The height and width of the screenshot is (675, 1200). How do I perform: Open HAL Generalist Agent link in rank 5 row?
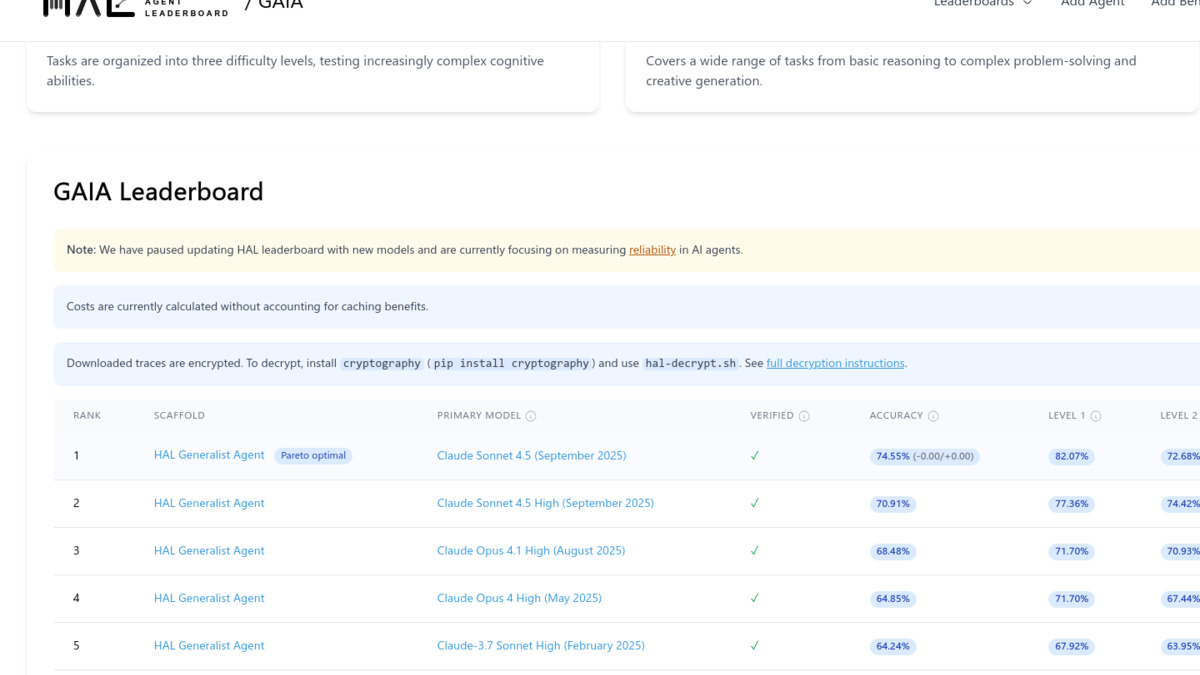(209, 646)
